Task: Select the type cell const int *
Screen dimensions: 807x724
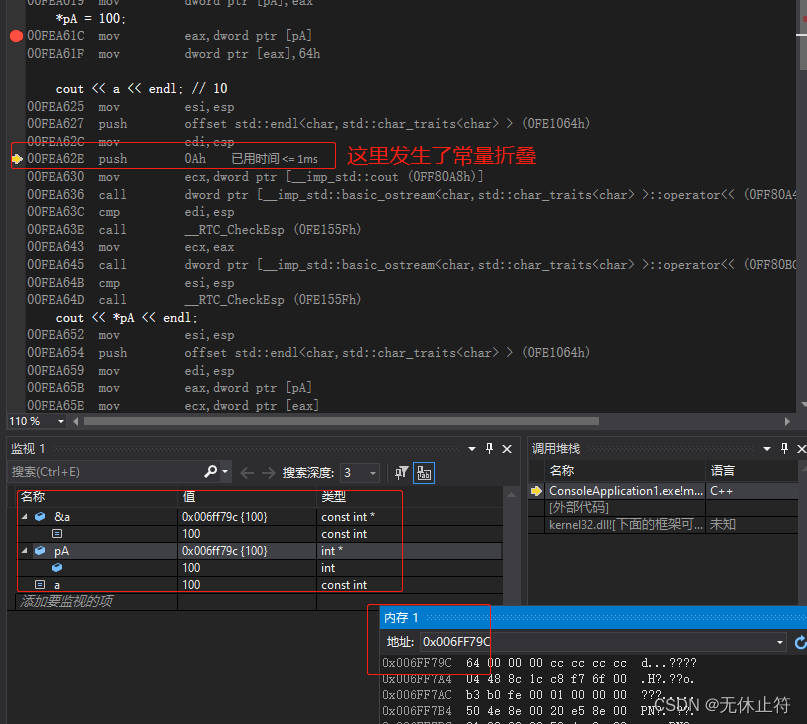Action: click(348, 517)
